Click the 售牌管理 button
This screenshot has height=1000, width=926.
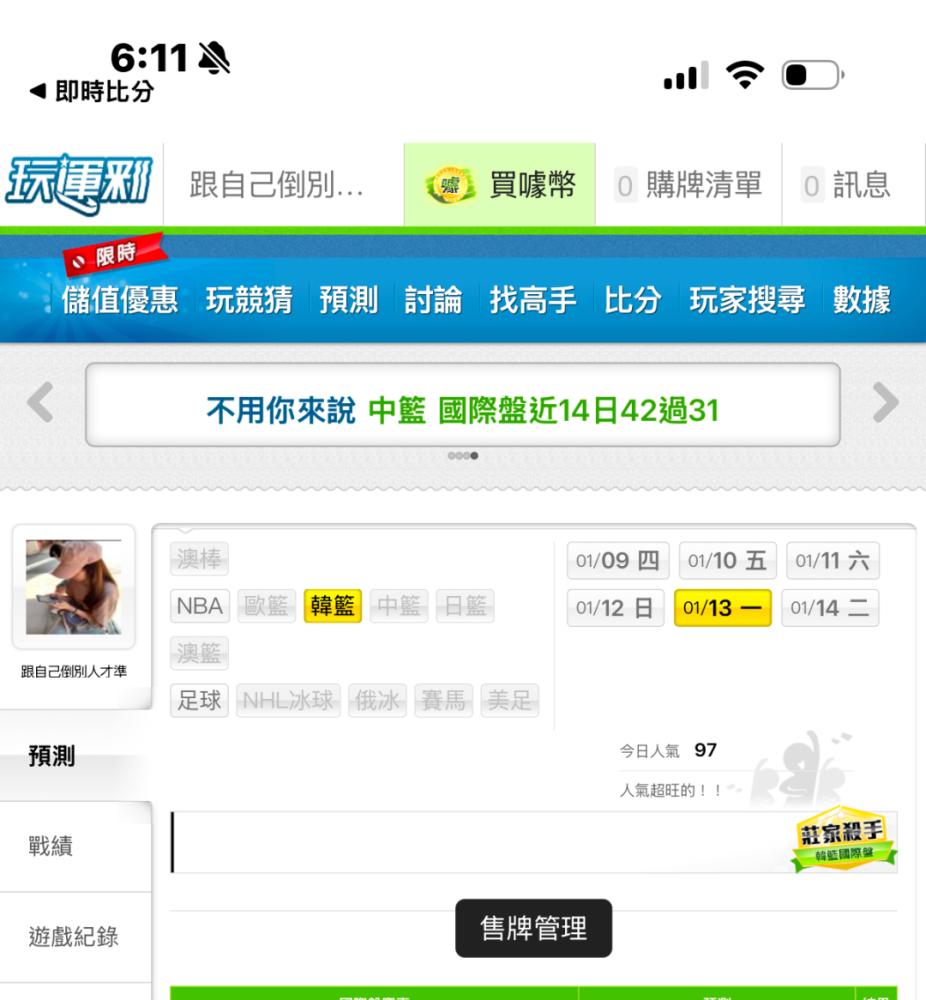tap(534, 928)
